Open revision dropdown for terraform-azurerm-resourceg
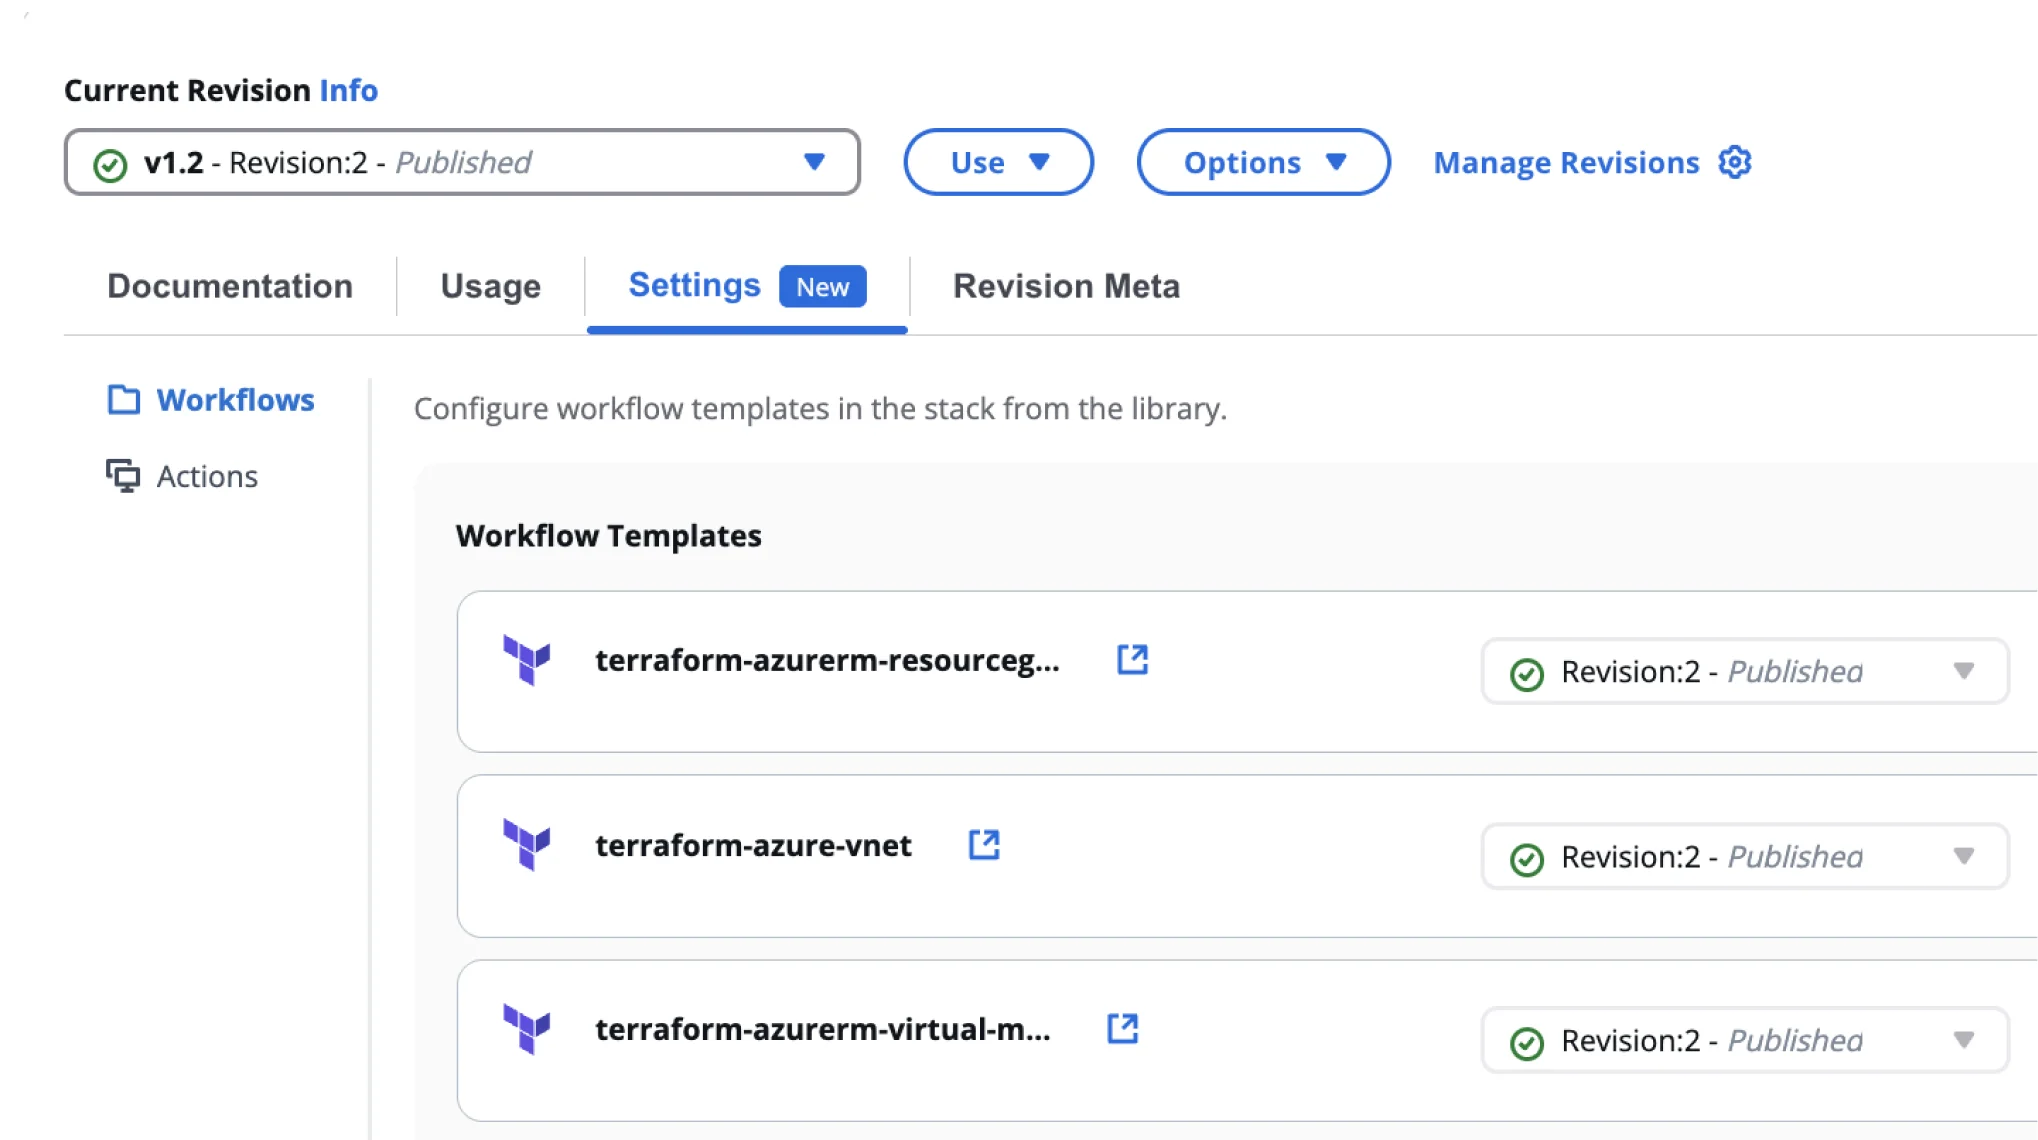 1964,671
